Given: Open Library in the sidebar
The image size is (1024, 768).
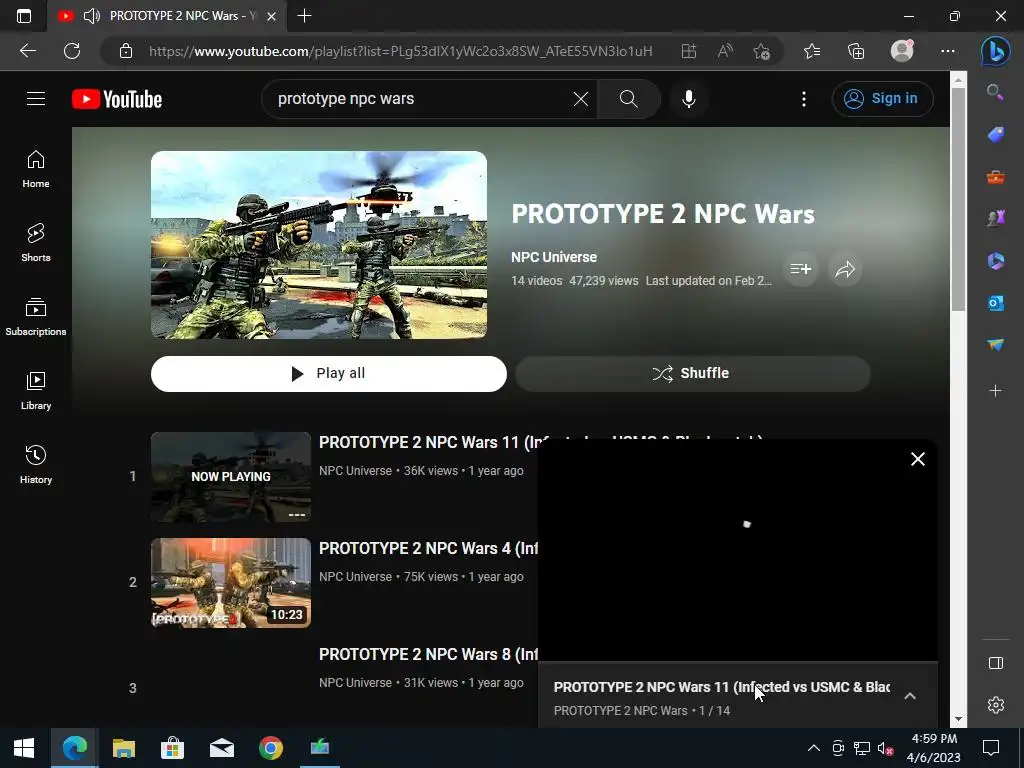Looking at the screenshot, I should click(36, 391).
